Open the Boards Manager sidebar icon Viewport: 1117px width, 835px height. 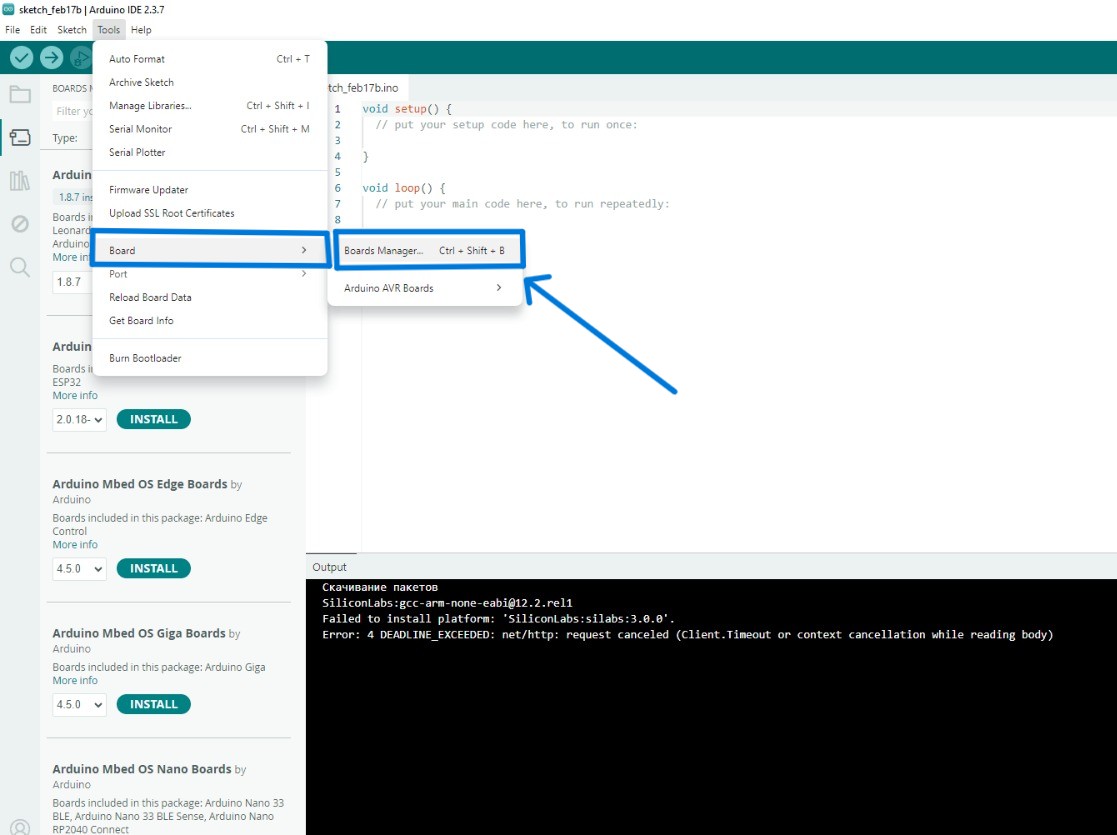point(20,138)
